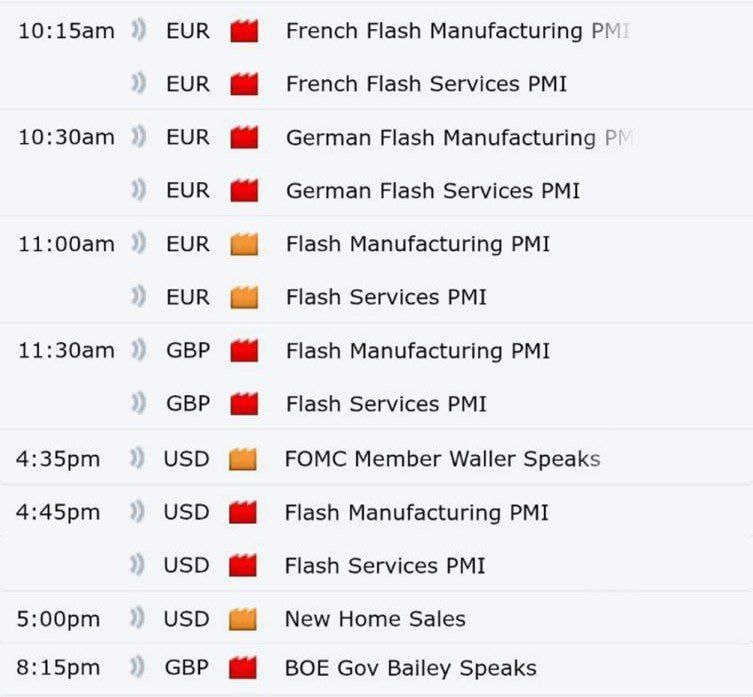The image size is (753, 697).
Task: Click red impact icon for GBP Flash Services PMI
Action: 244,404
